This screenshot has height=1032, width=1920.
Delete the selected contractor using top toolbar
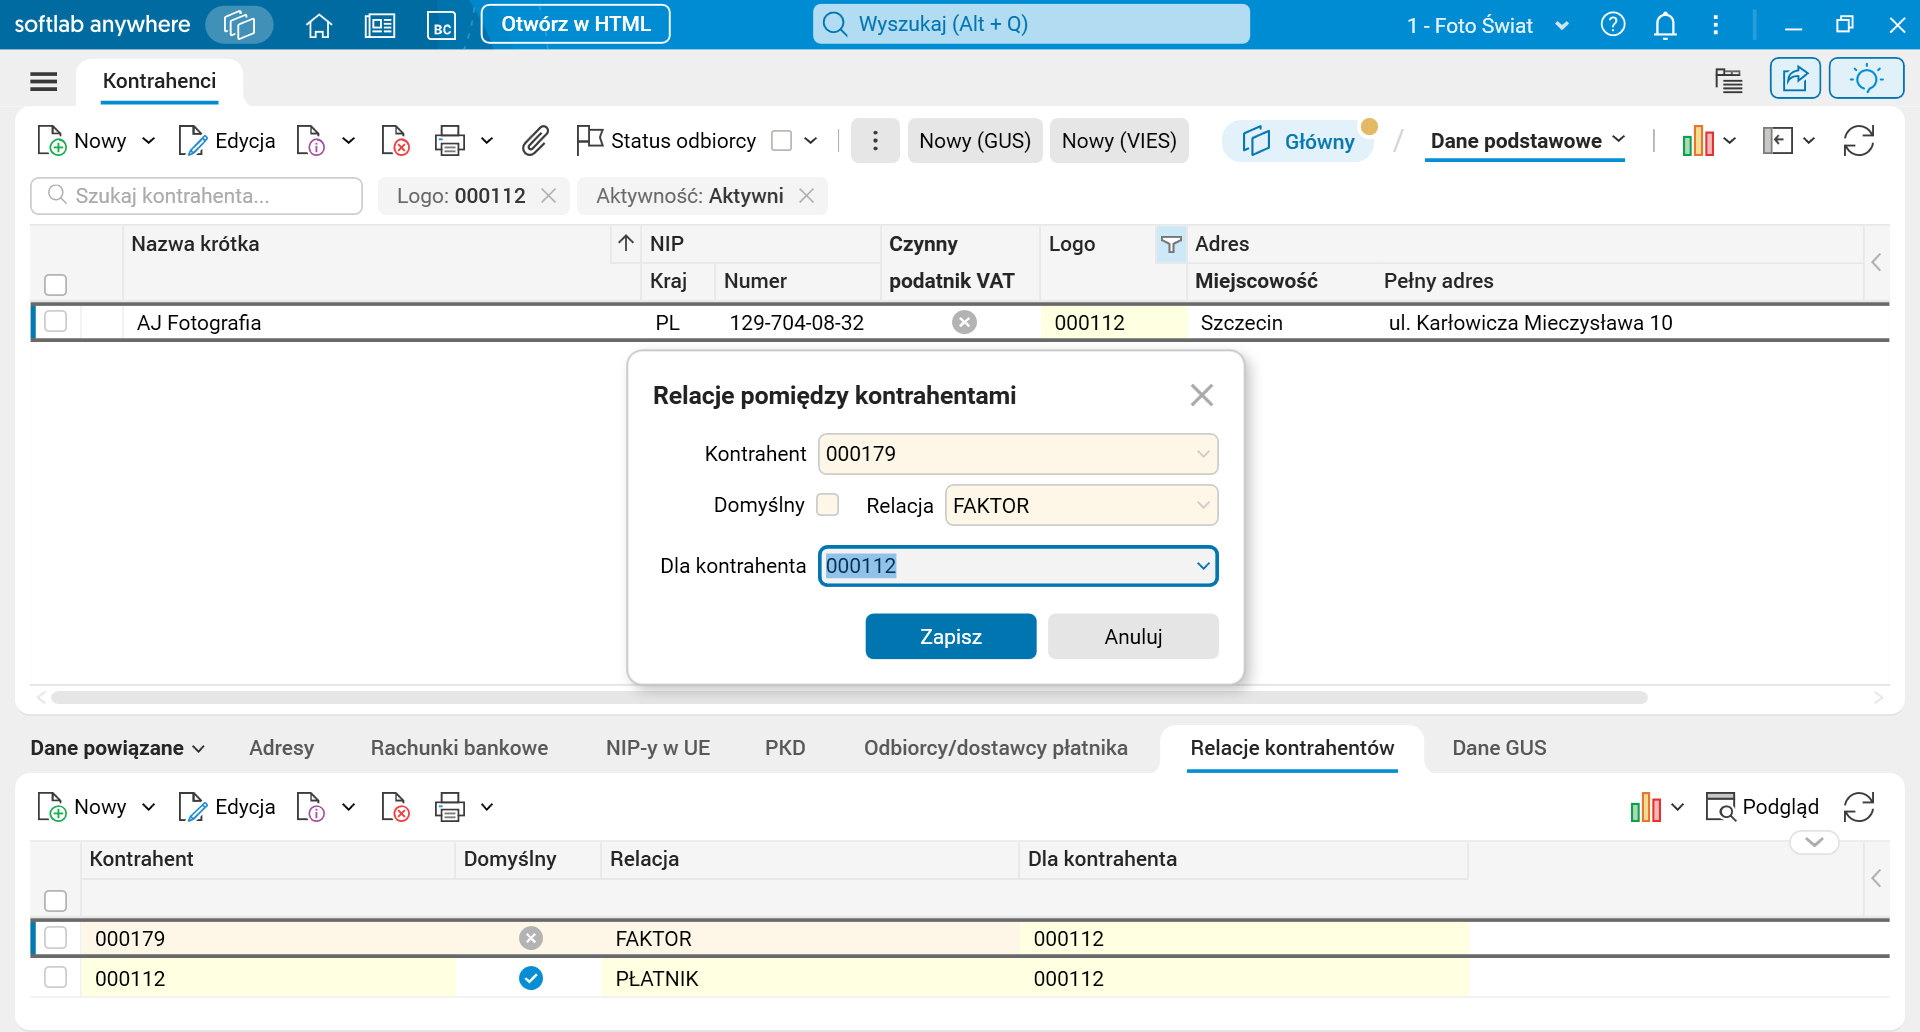(x=396, y=141)
